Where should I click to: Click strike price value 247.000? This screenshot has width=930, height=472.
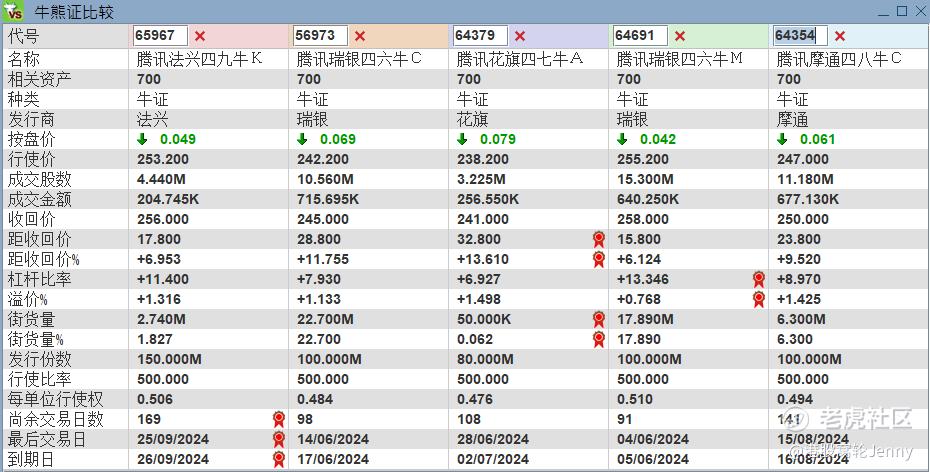[803, 160]
